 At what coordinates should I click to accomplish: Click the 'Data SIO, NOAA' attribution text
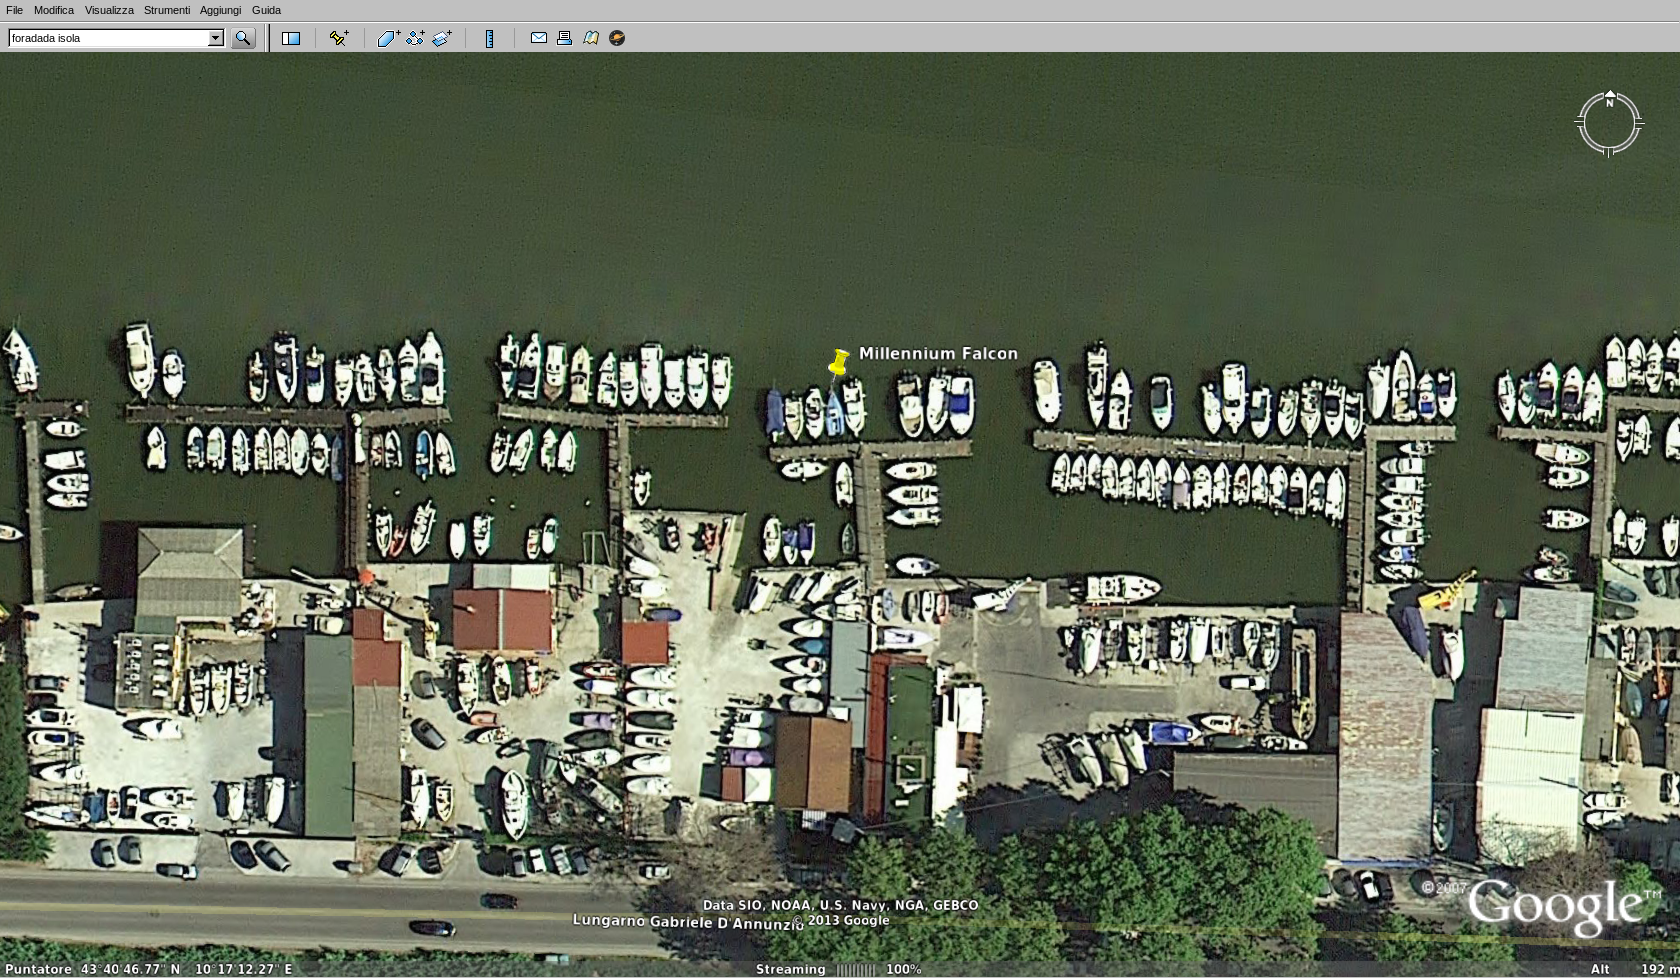[840, 905]
